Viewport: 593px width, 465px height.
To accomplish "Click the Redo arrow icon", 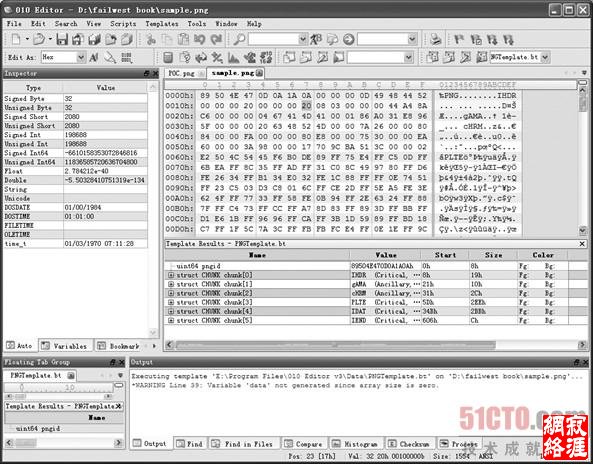I will click(216, 39).
